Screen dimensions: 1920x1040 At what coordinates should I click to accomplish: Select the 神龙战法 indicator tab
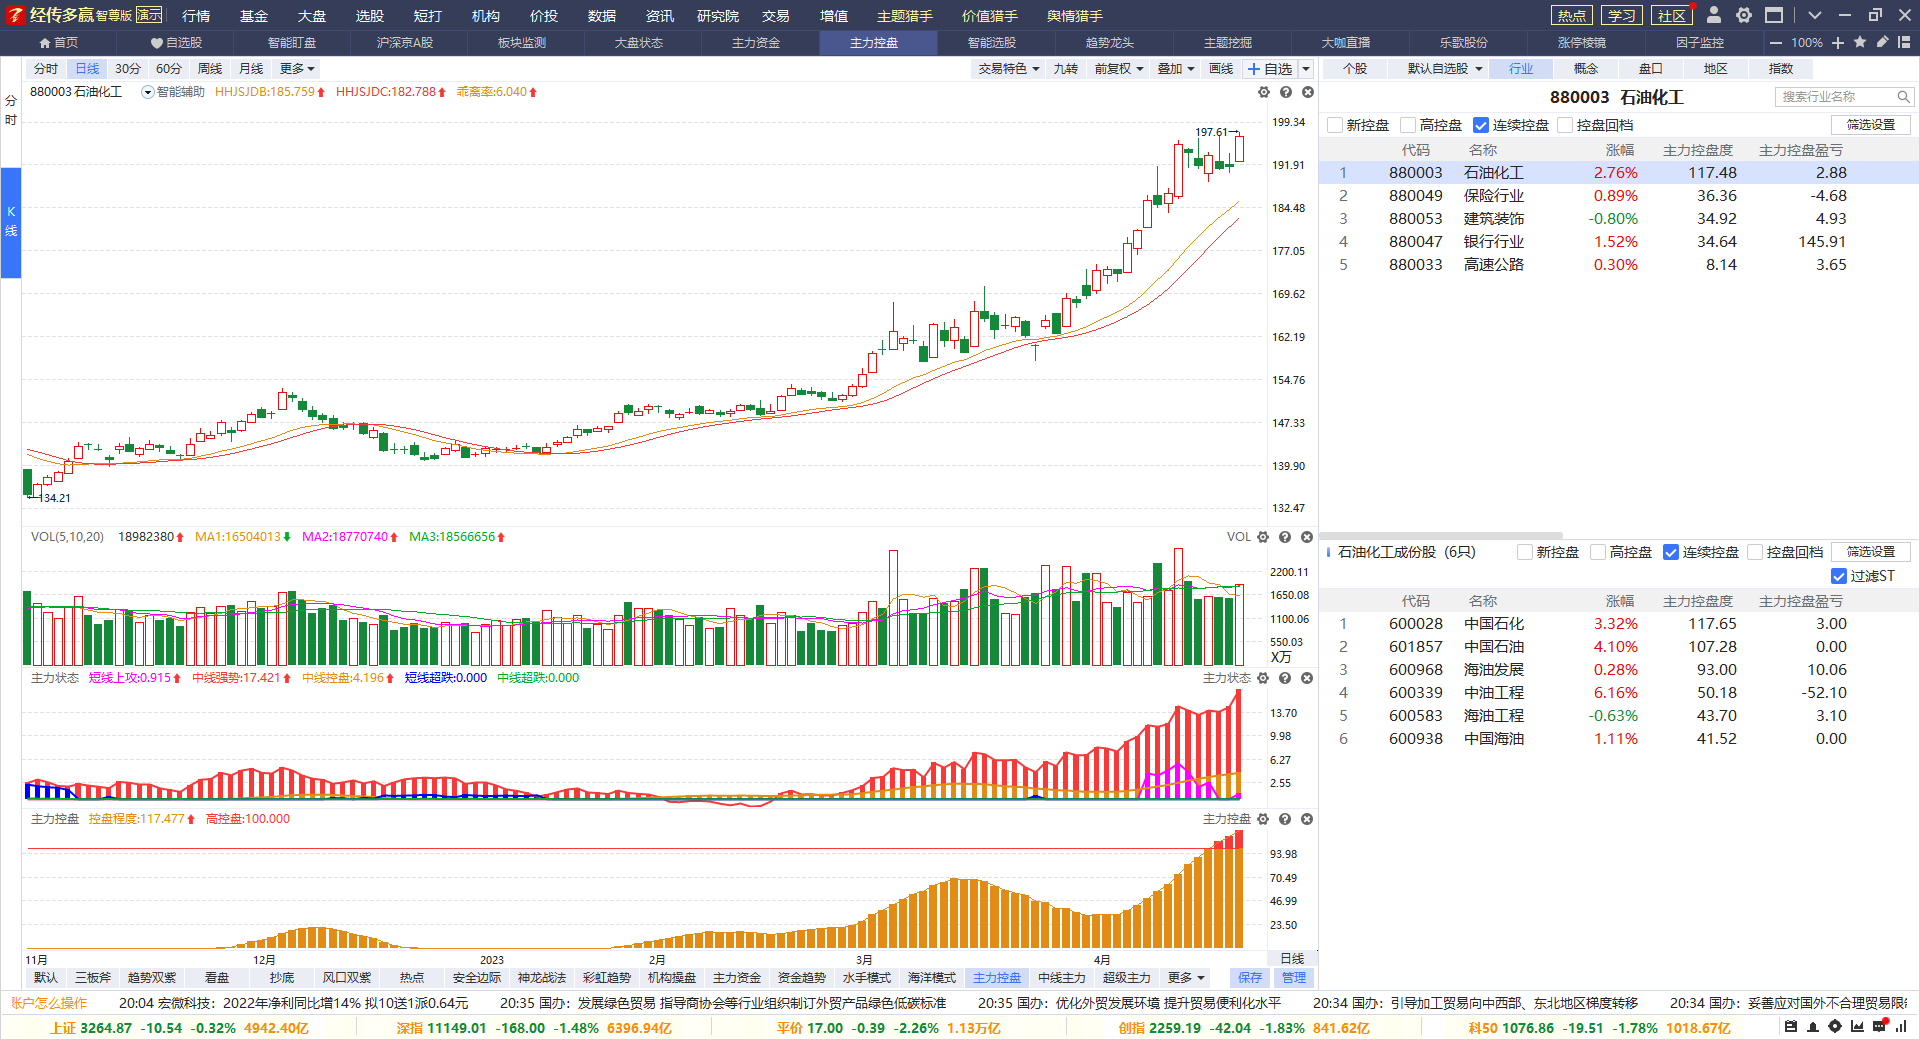[x=542, y=978]
